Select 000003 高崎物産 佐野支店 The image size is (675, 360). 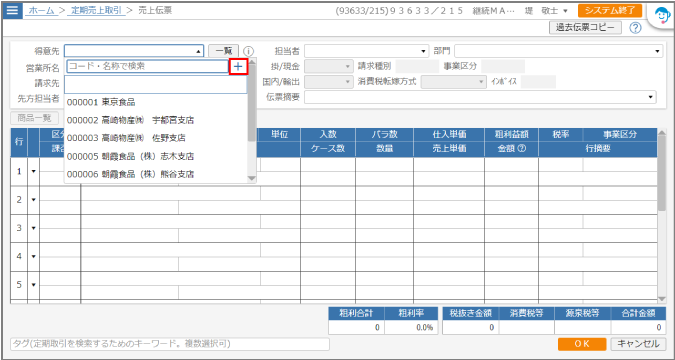156,138
